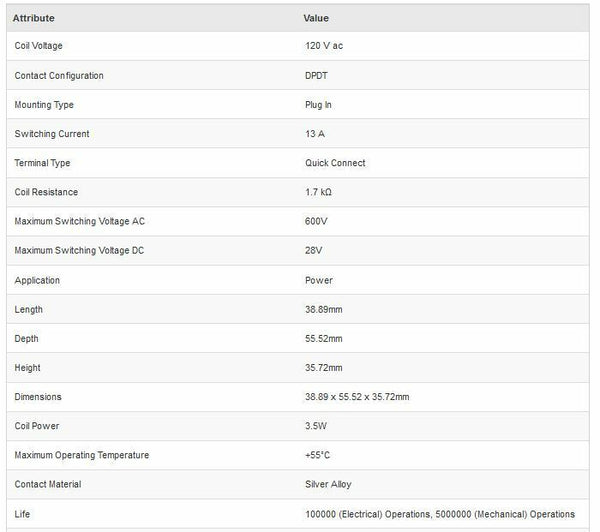Click the Attribute column header
This screenshot has height=532, width=600.
click(x=33, y=18)
